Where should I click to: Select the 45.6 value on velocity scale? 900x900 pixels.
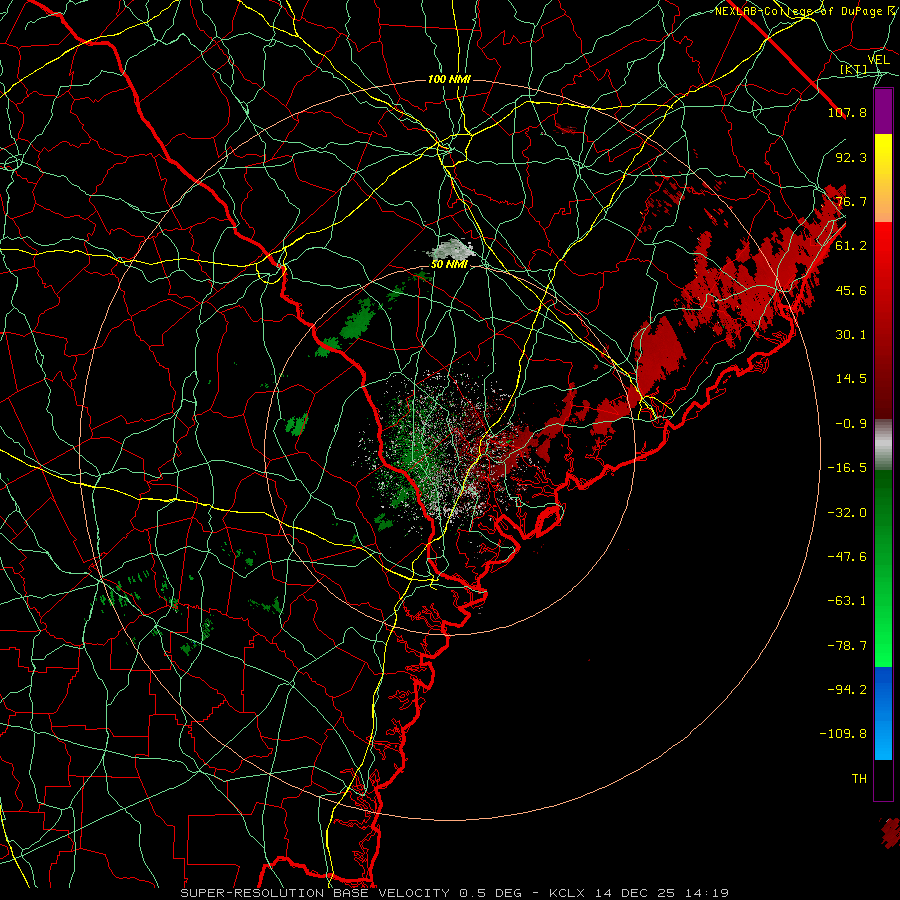pos(851,290)
